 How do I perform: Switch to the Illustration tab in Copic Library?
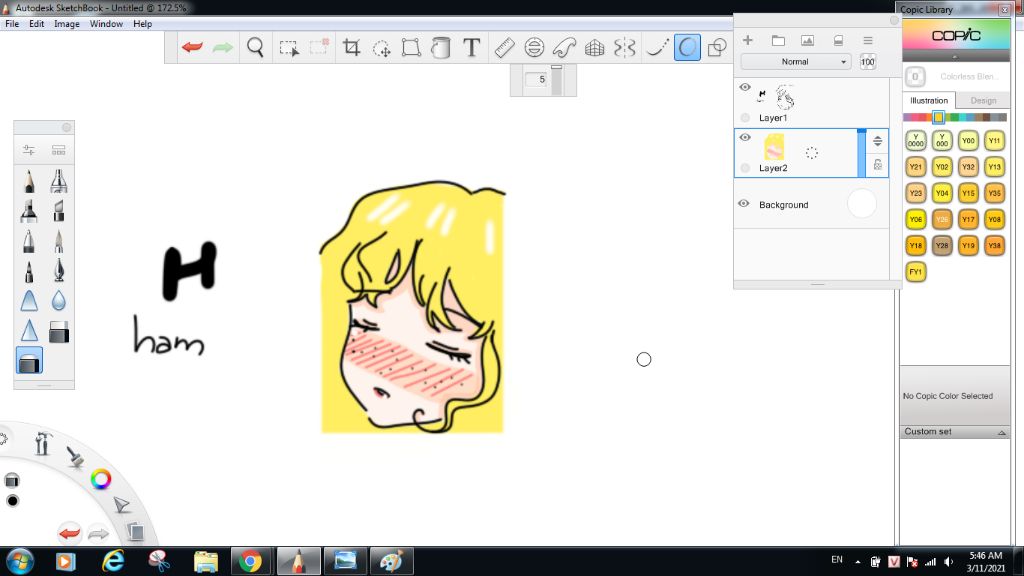coord(929,101)
